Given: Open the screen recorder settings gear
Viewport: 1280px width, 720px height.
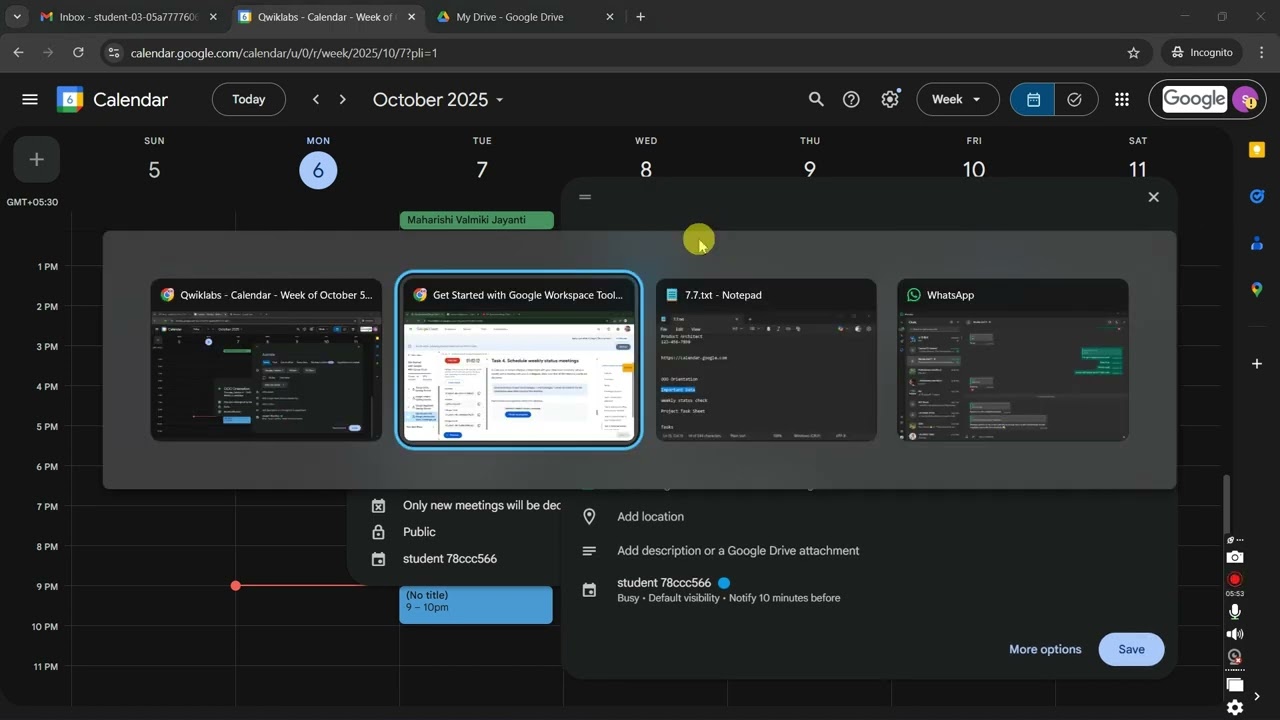Looking at the screenshot, I should tap(1235, 707).
